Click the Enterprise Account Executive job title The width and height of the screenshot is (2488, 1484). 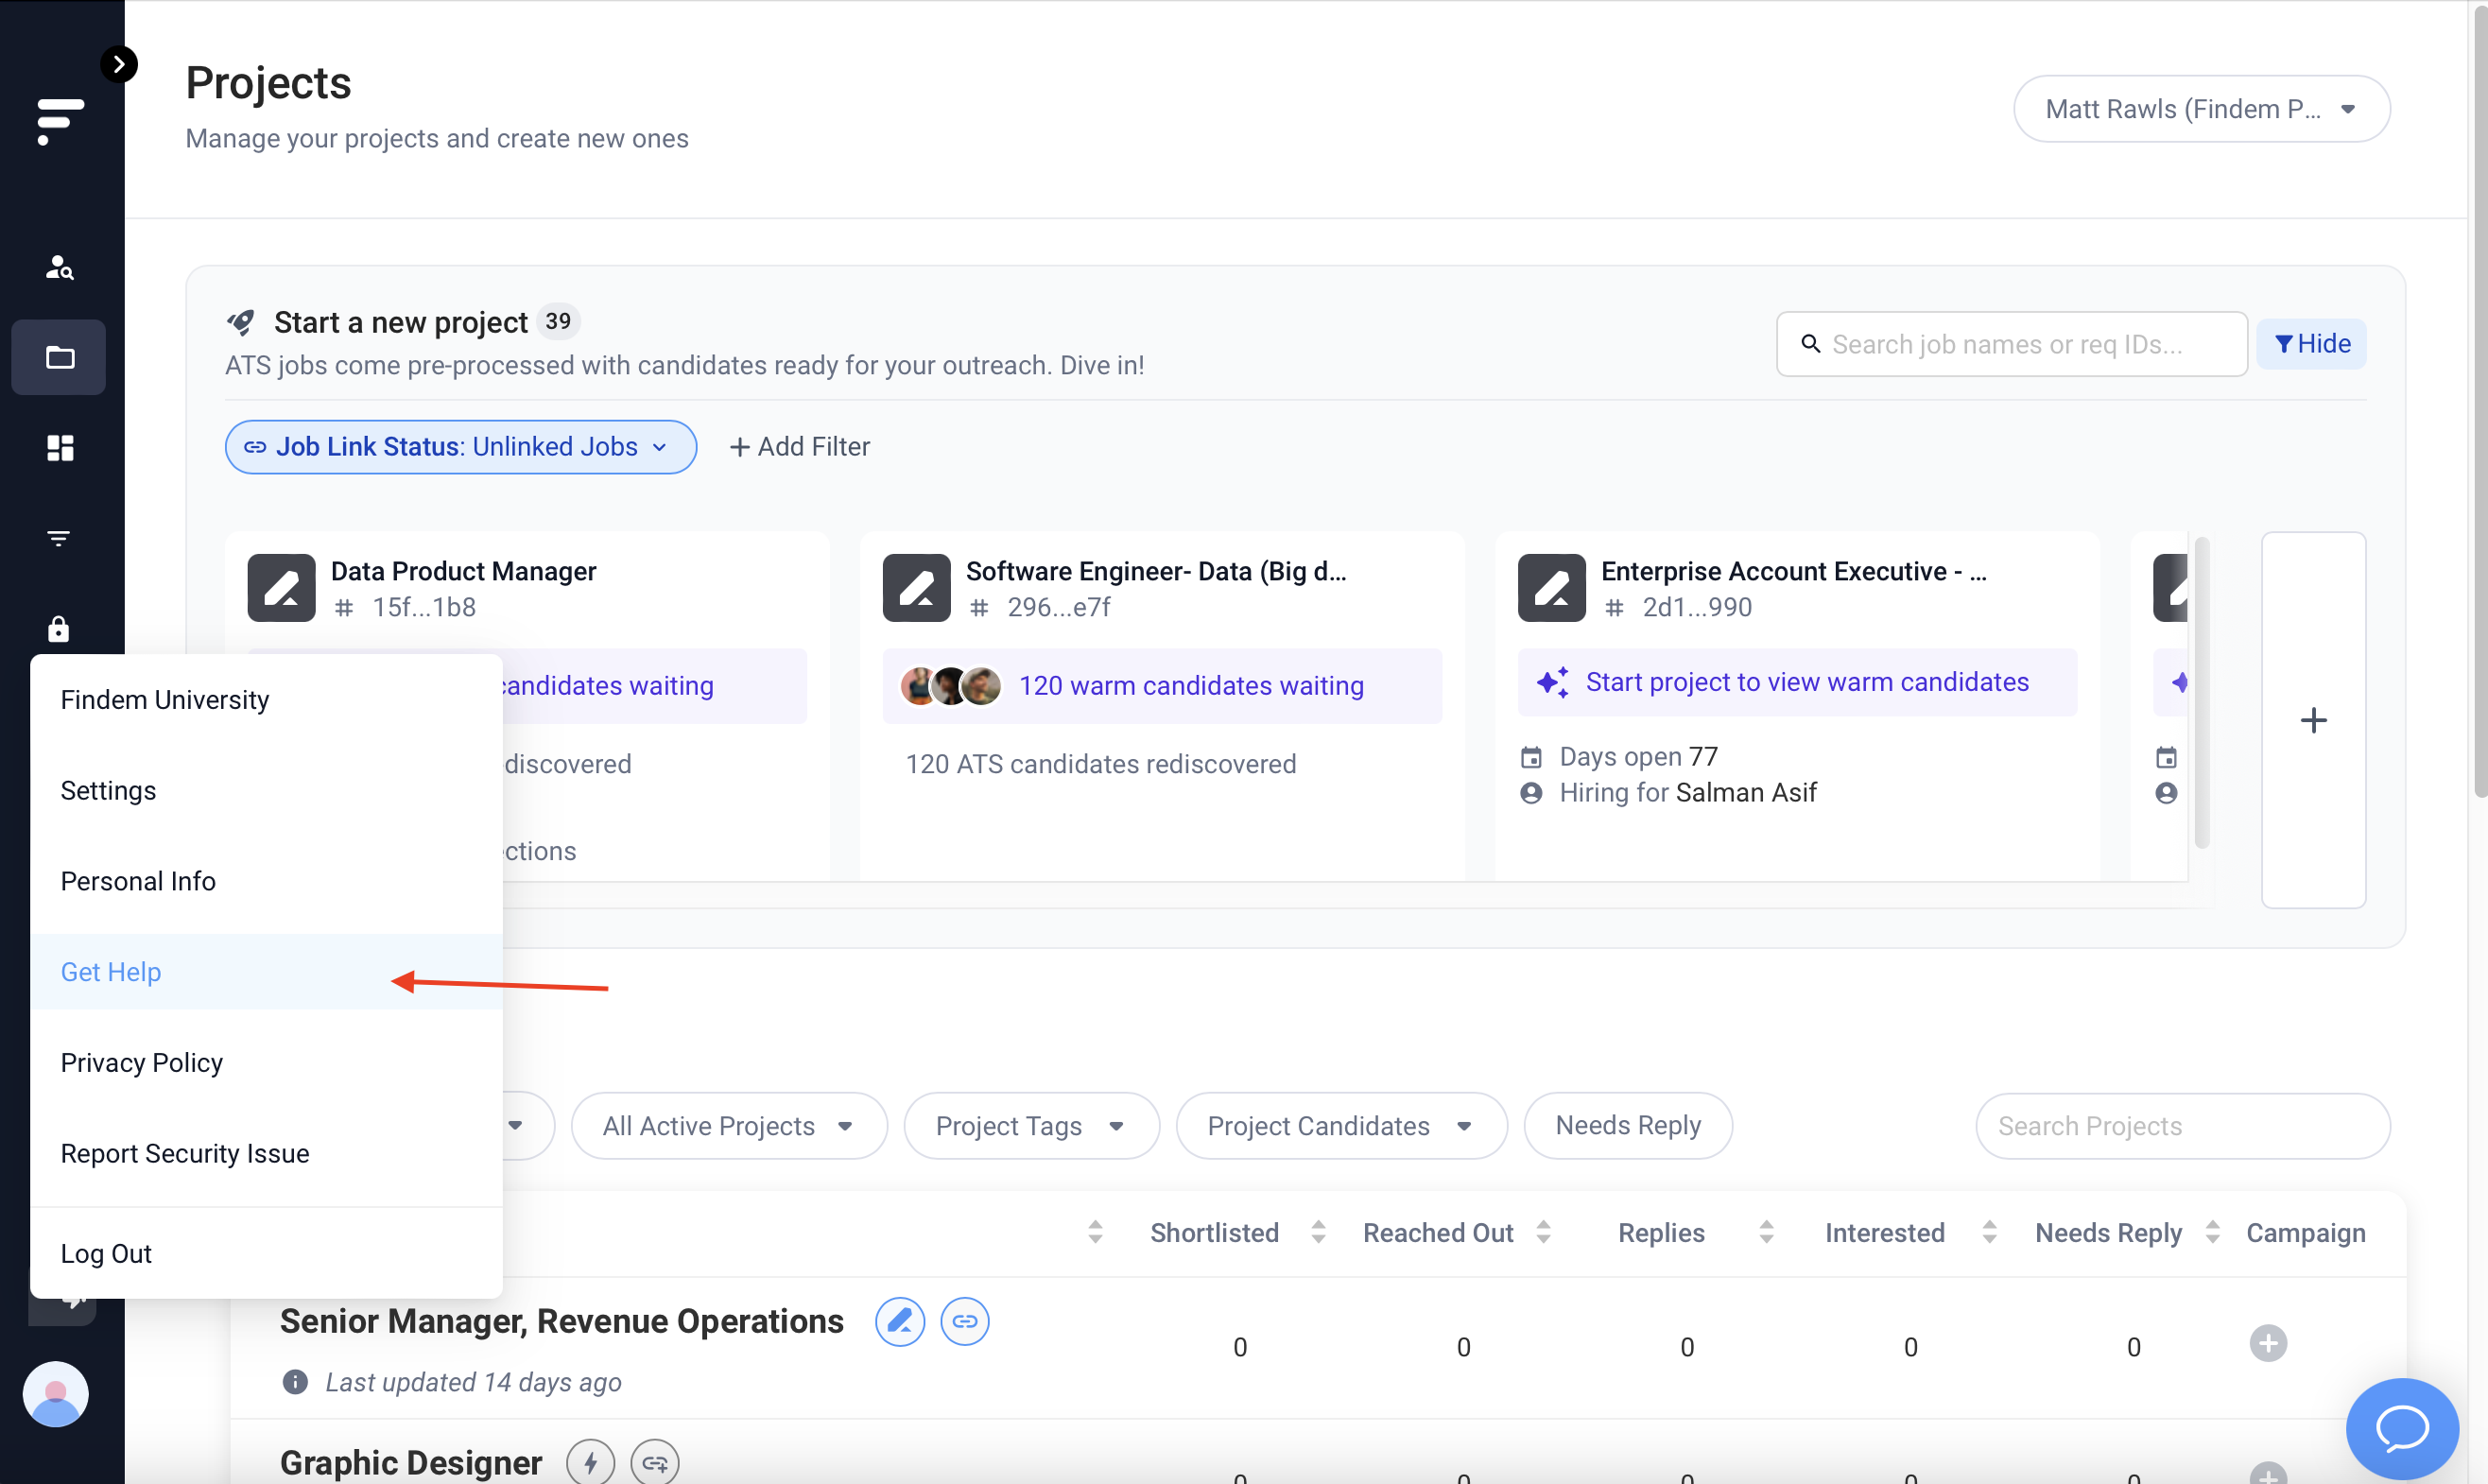tap(1793, 571)
